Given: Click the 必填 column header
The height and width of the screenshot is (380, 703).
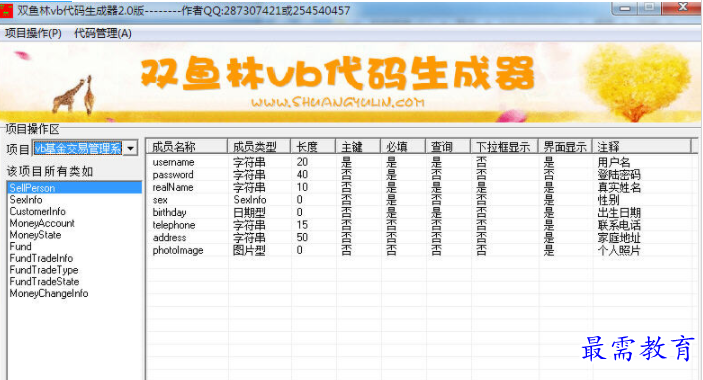Looking at the screenshot, I should click(x=403, y=147).
